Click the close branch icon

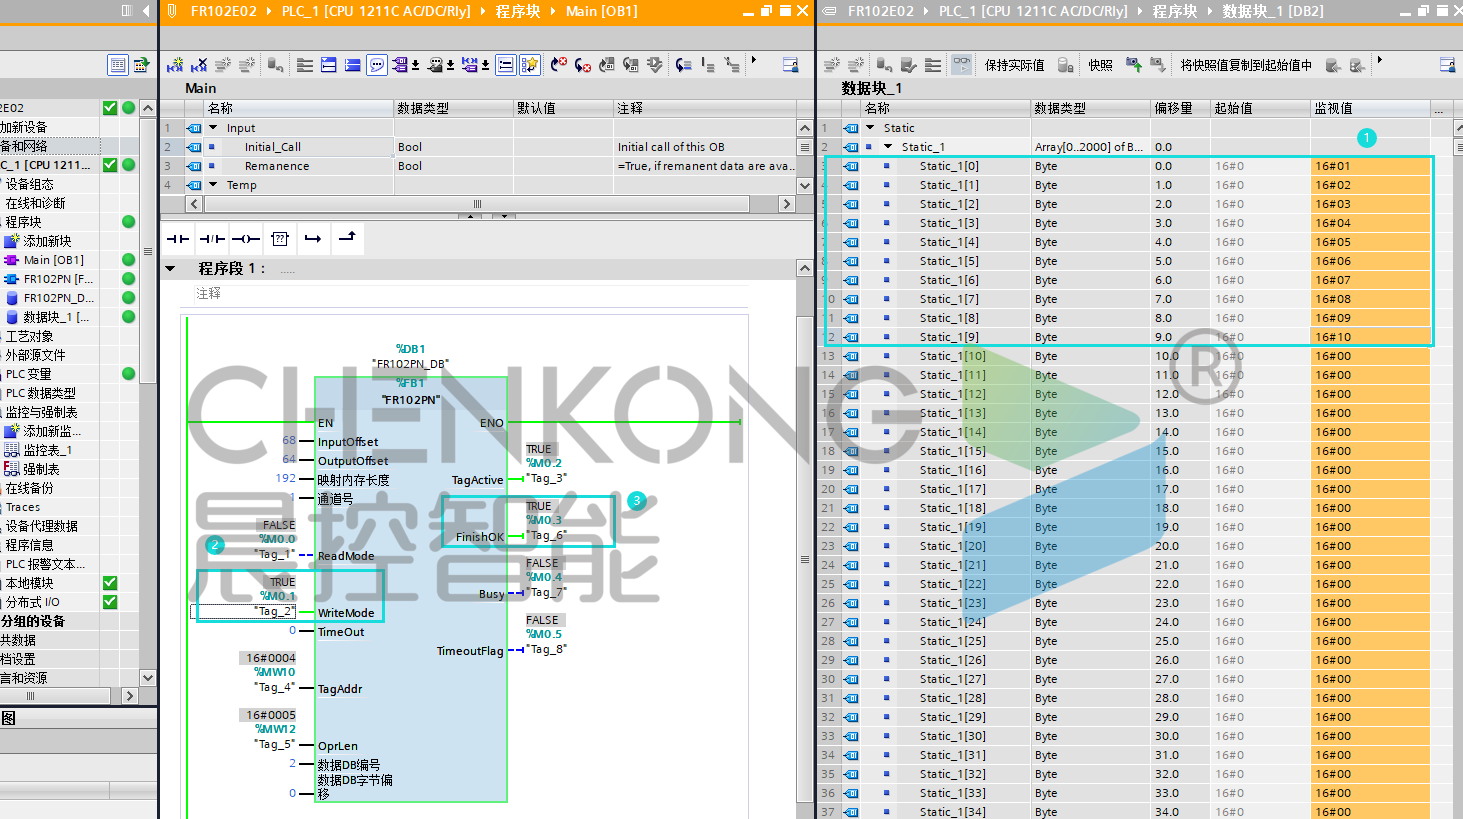pyautogui.click(x=347, y=238)
